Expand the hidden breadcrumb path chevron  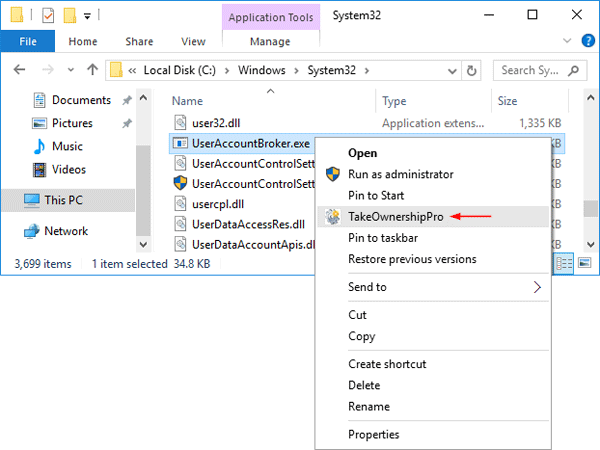[x=132, y=71]
